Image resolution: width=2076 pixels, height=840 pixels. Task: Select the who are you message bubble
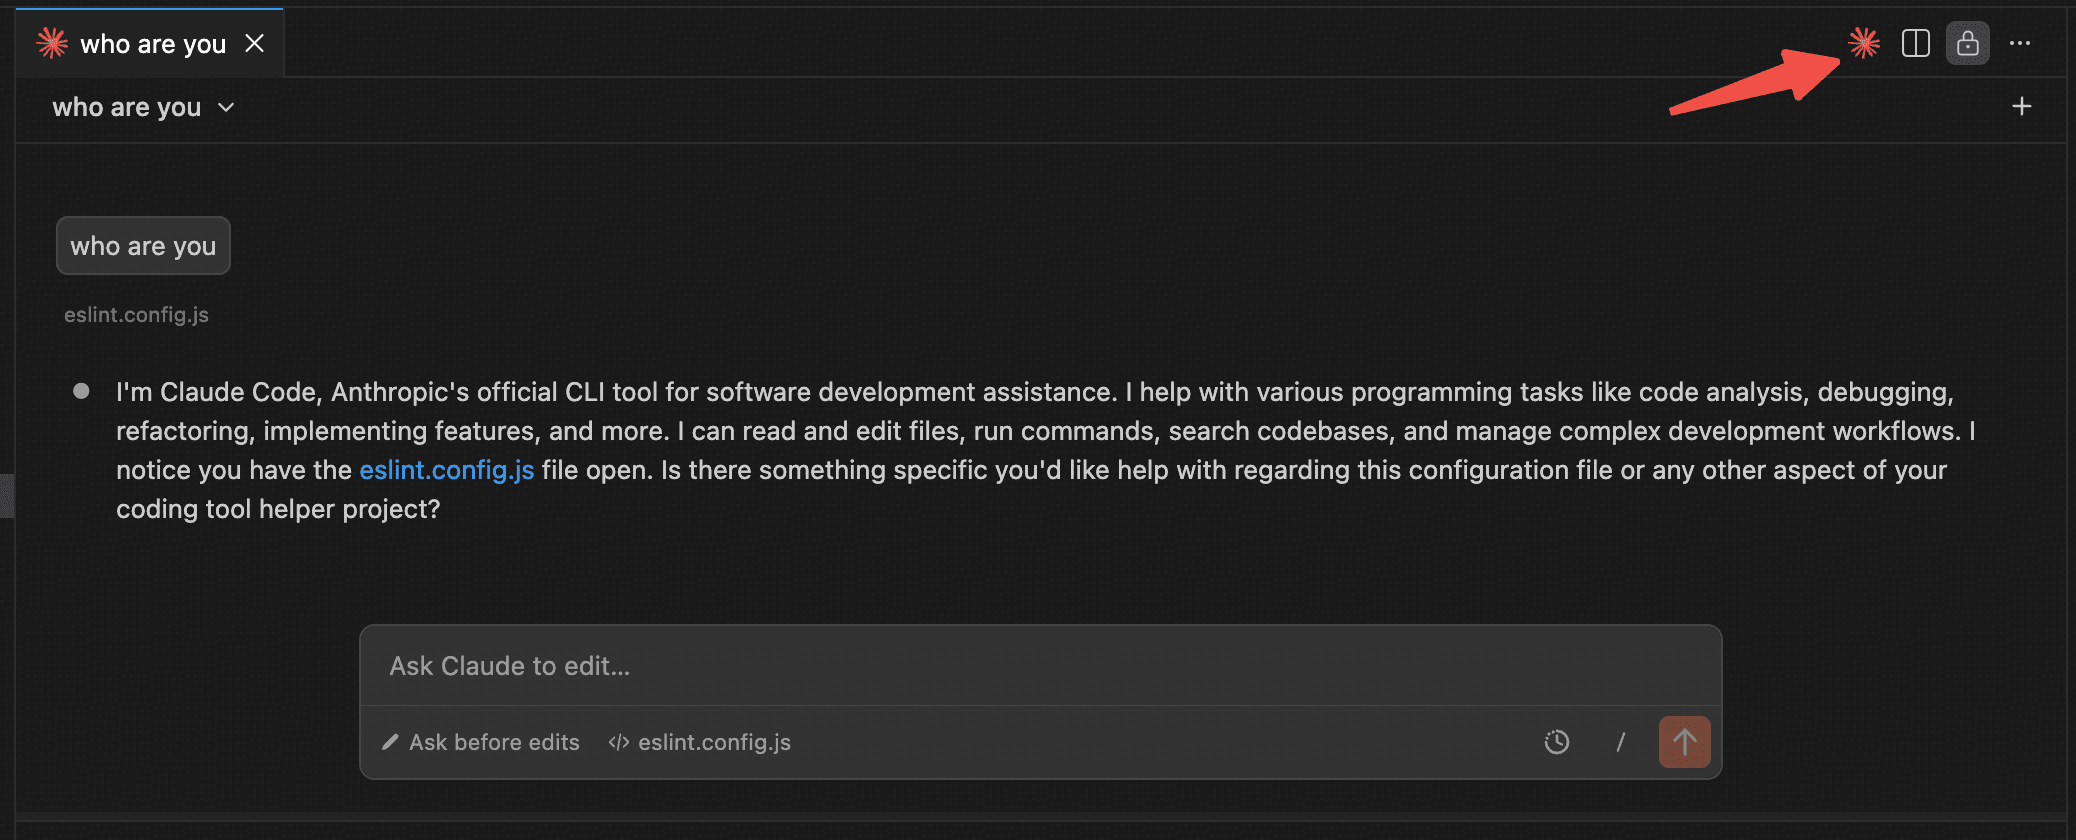pyautogui.click(x=143, y=245)
